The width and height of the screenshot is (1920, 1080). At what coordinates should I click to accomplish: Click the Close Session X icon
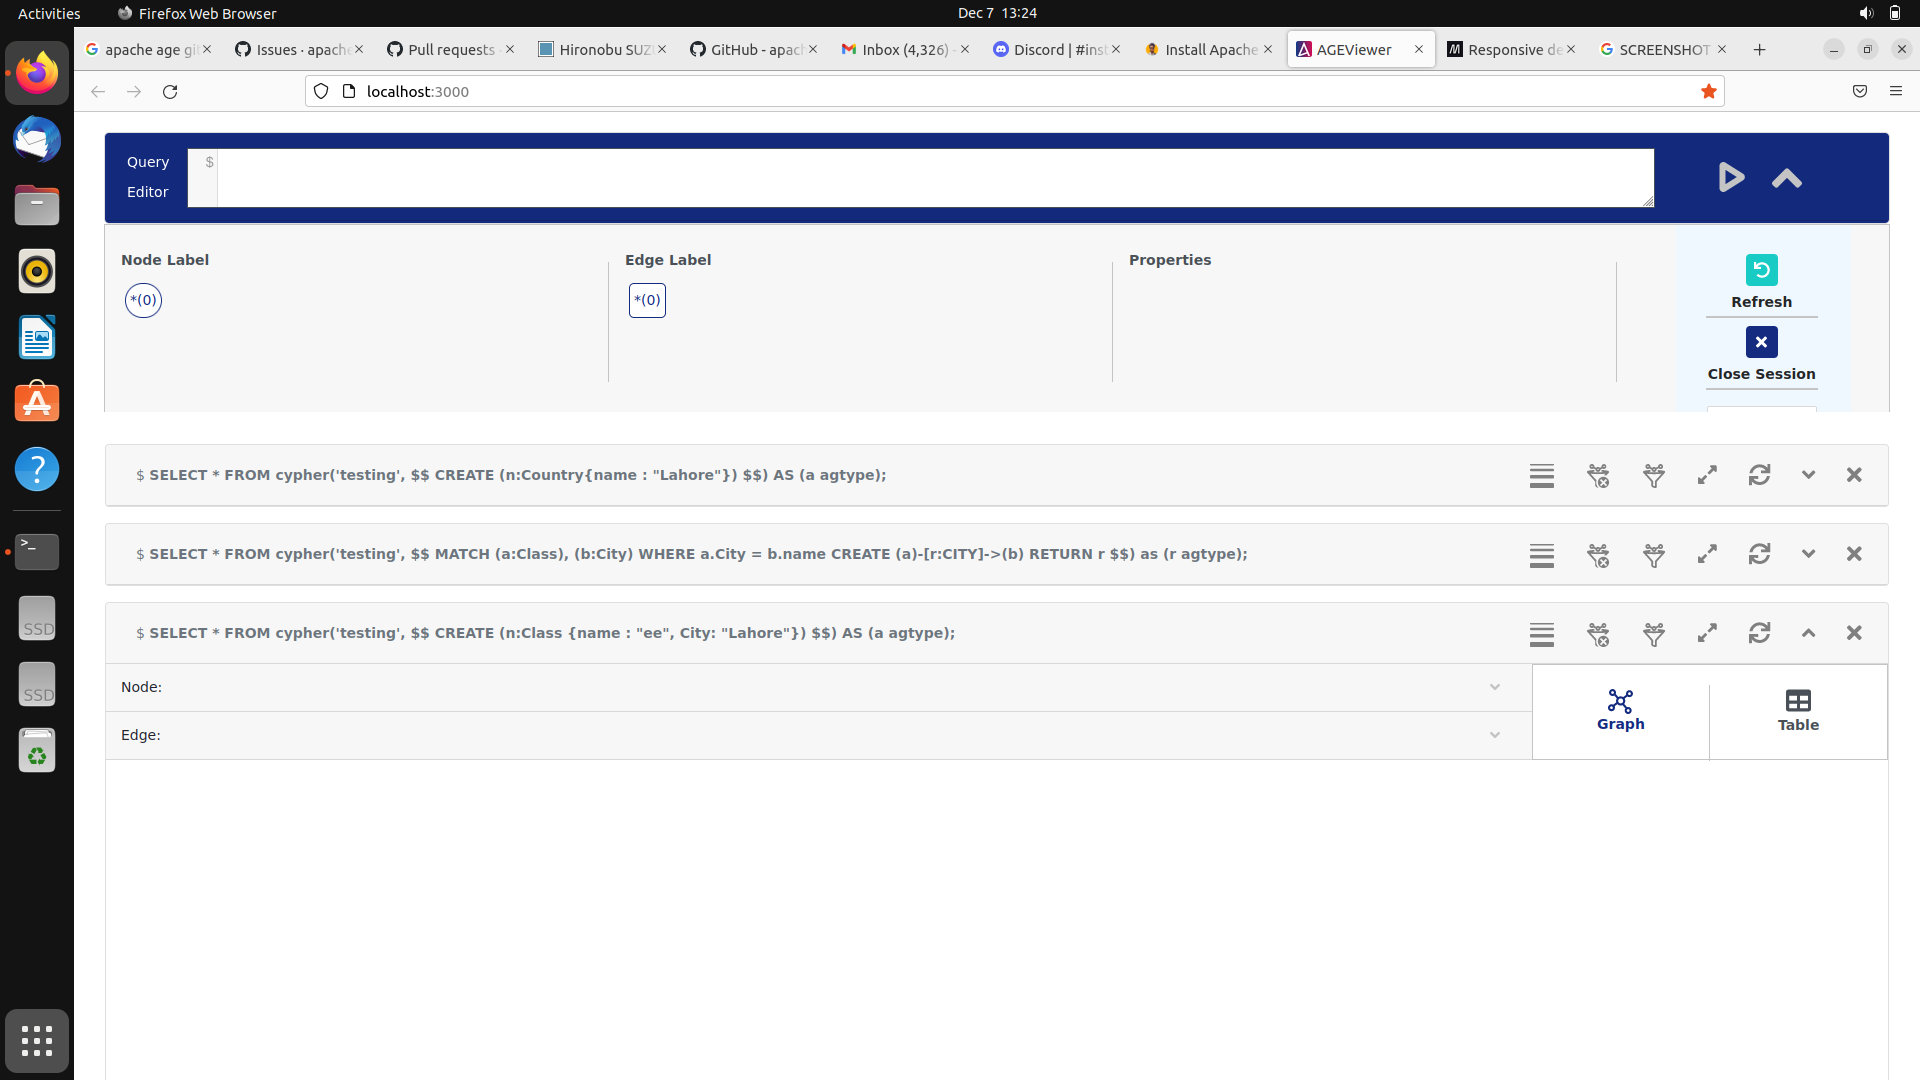1761,342
